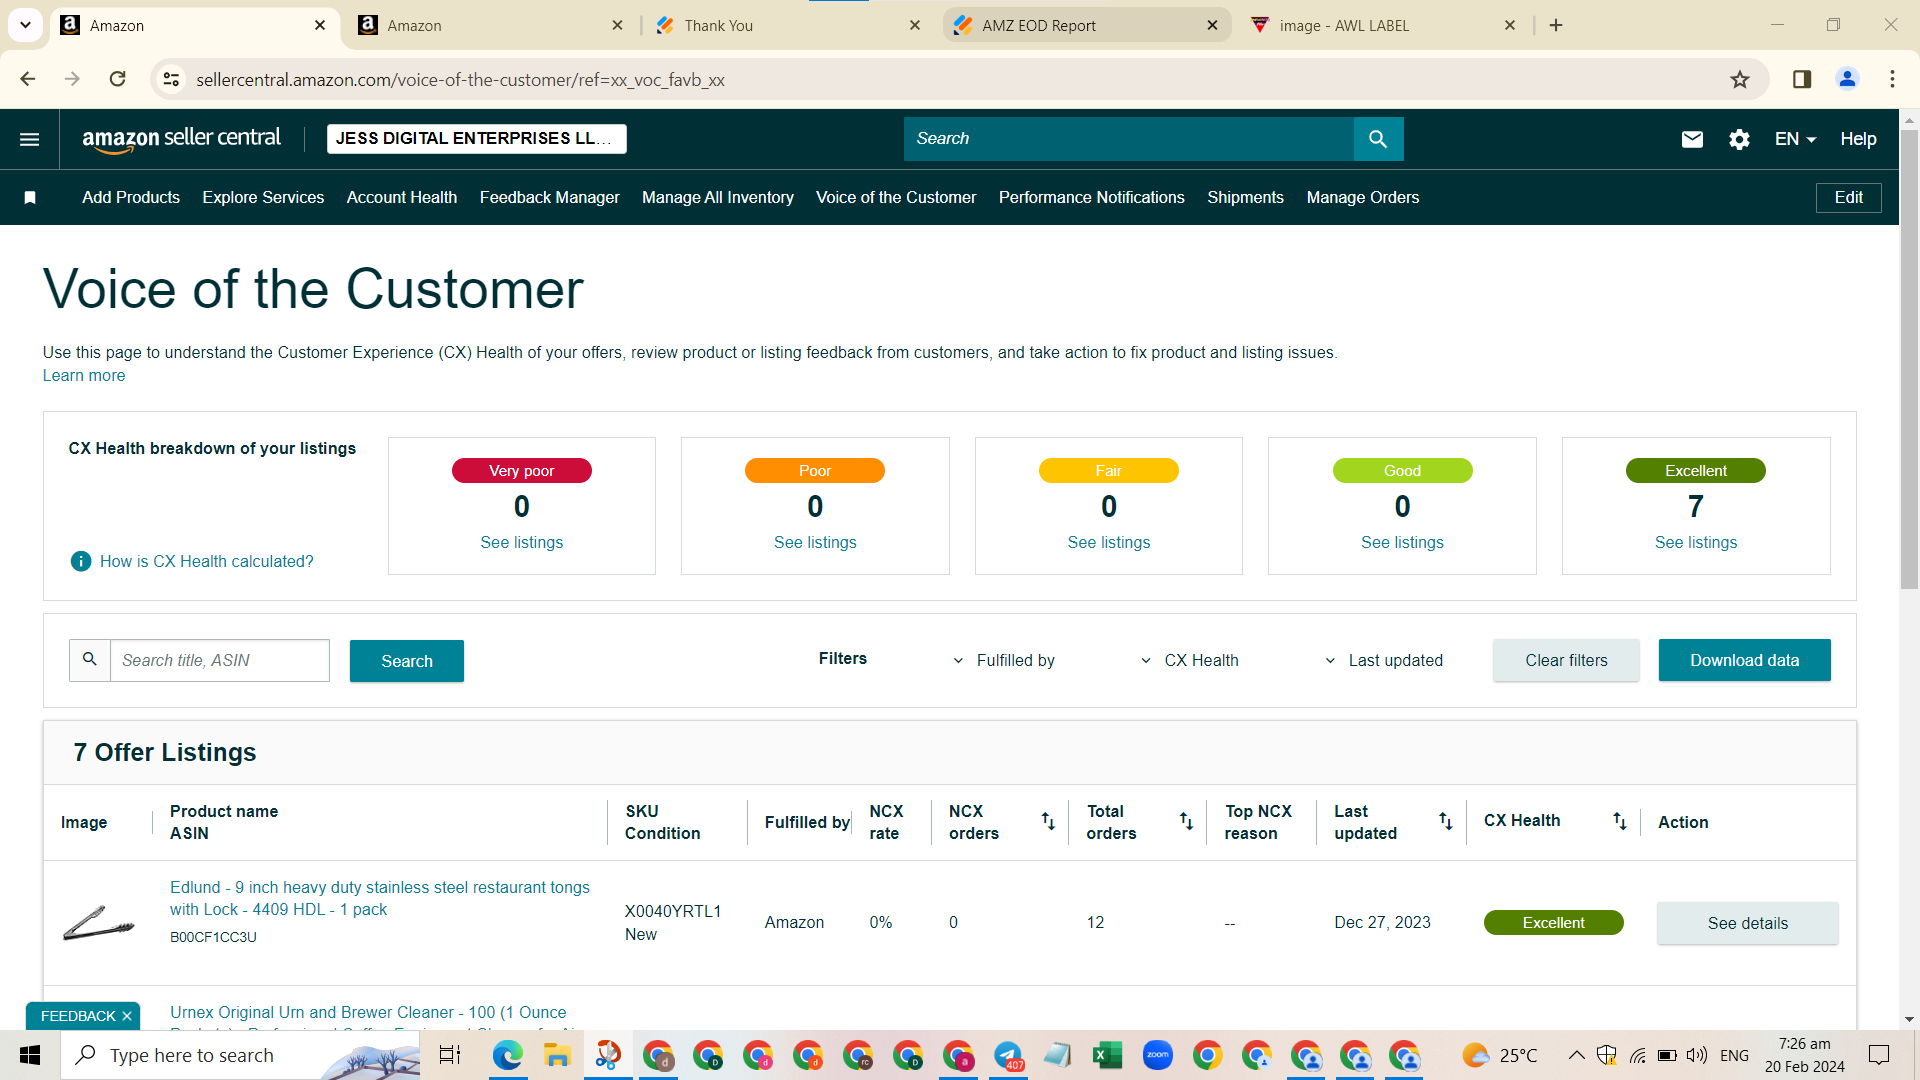The width and height of the screenshot is (1920, 1080).
Task: Bookmark this page with the star icon
Action: [x=1740, y=79]
